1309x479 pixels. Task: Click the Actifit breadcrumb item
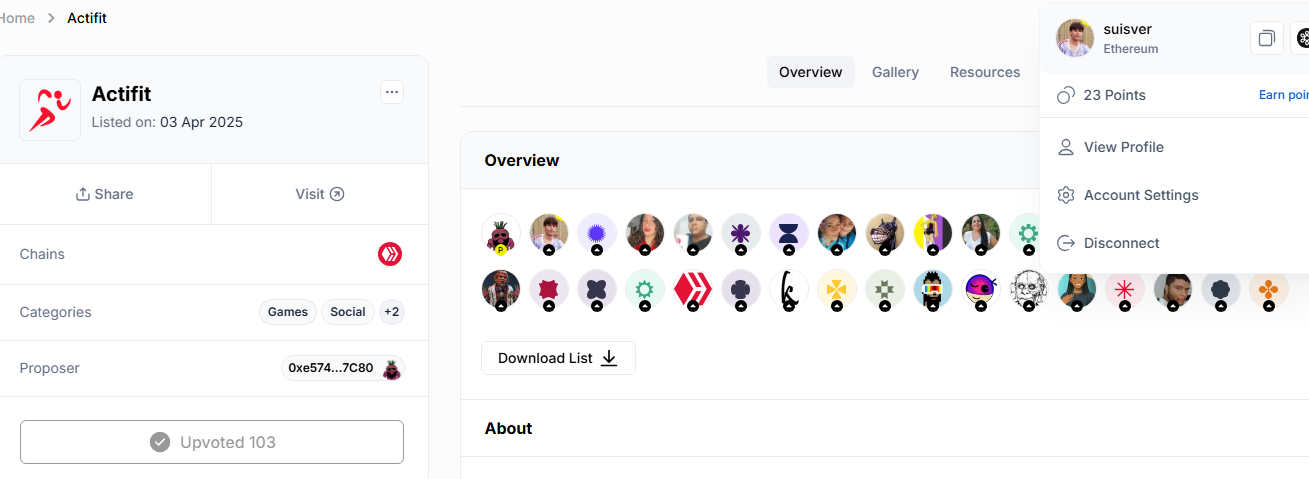point(87,18)
